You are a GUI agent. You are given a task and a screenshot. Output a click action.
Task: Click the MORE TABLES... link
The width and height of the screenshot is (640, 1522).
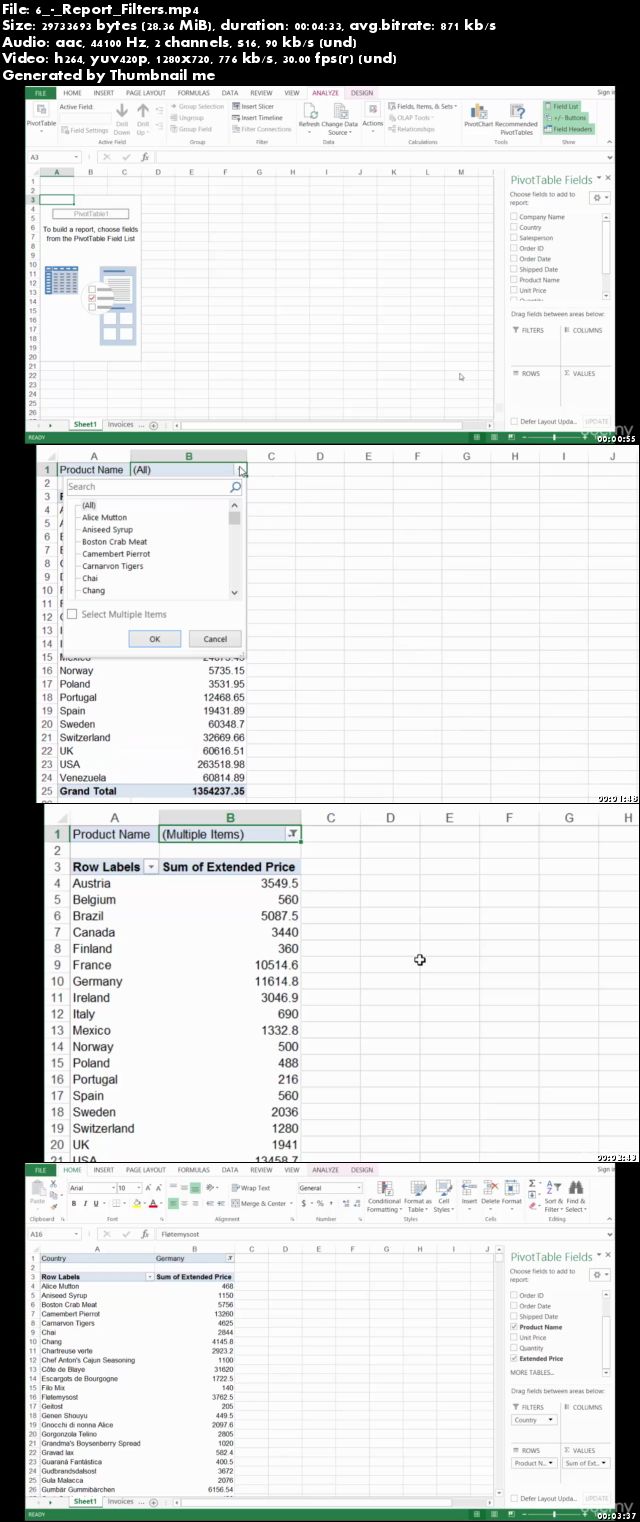click(532, 1373)
